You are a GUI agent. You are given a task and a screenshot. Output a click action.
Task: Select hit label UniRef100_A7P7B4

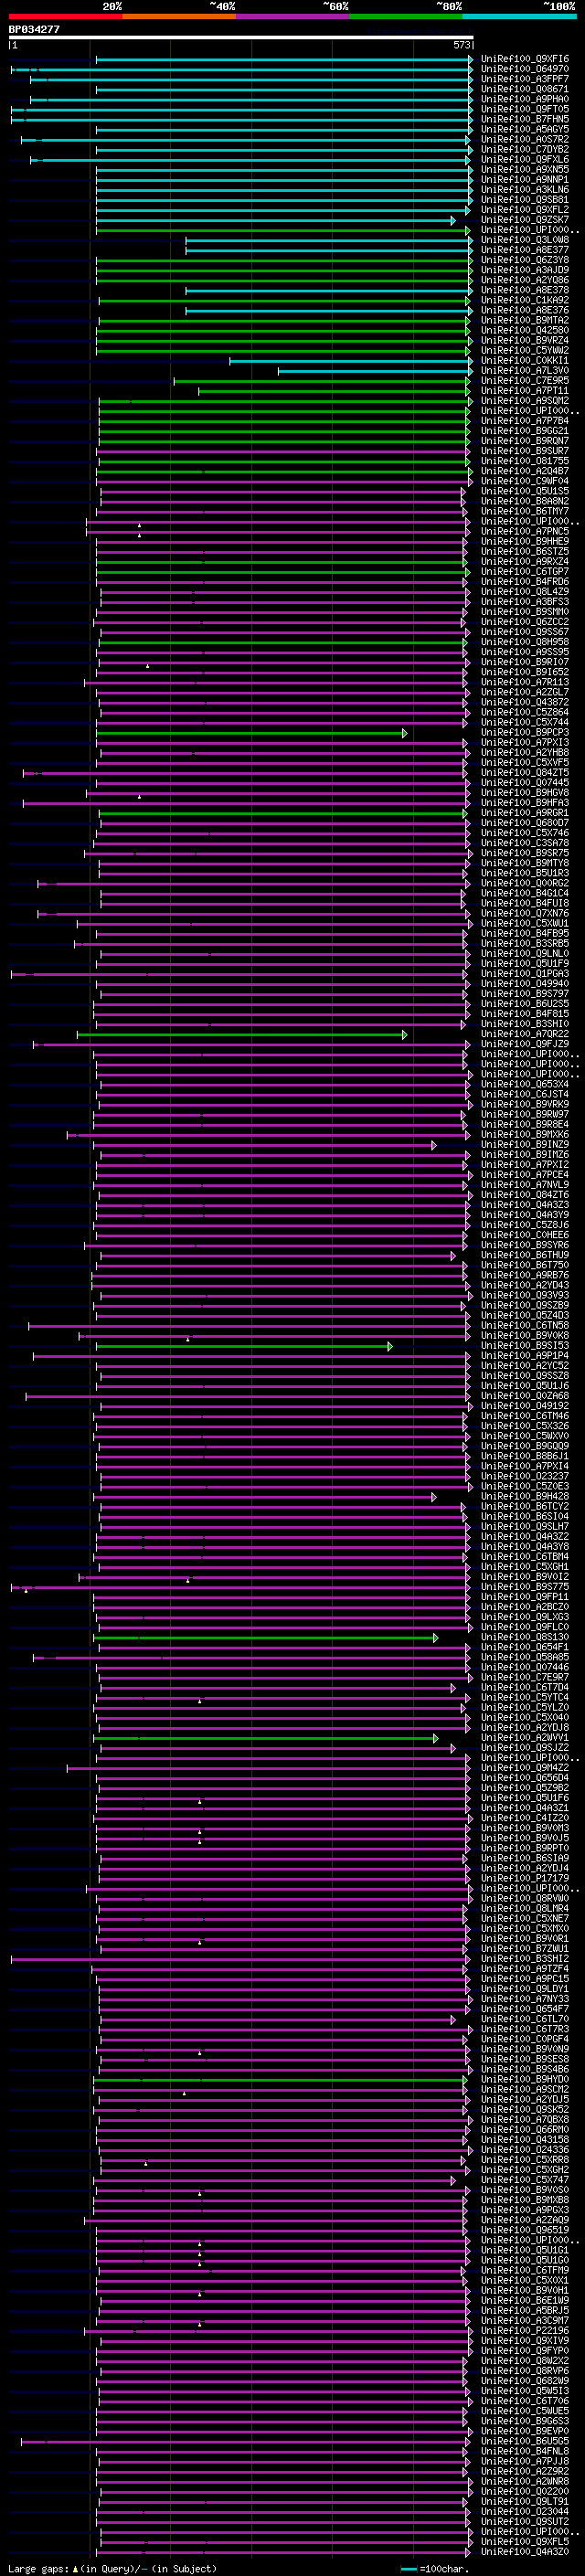(x=524, y=421)
